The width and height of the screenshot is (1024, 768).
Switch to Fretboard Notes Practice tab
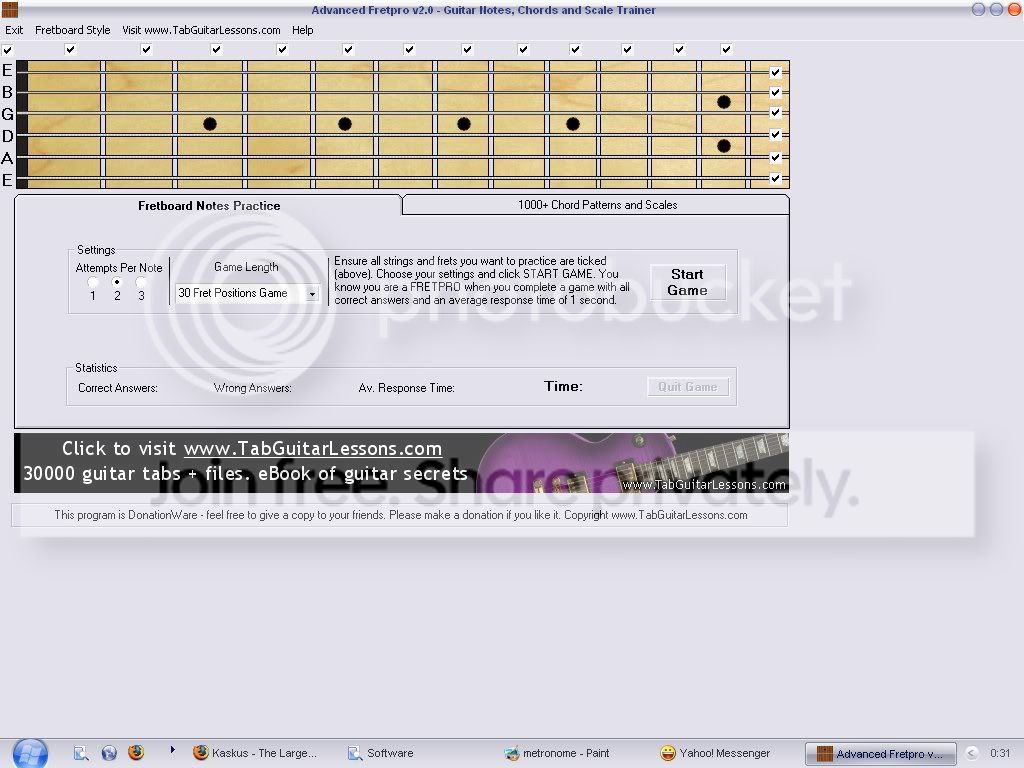pos(209,206)
